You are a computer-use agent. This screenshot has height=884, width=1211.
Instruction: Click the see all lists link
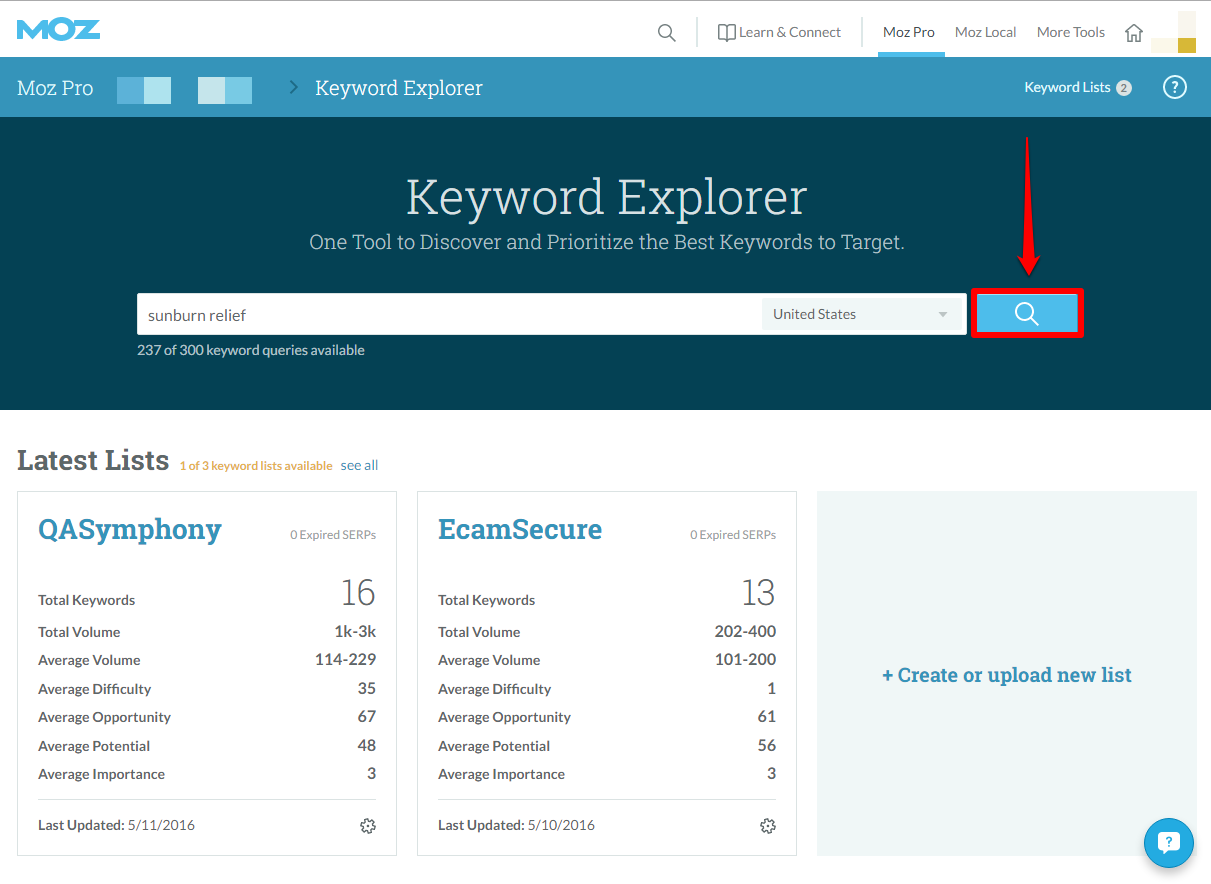click(359, 465)
